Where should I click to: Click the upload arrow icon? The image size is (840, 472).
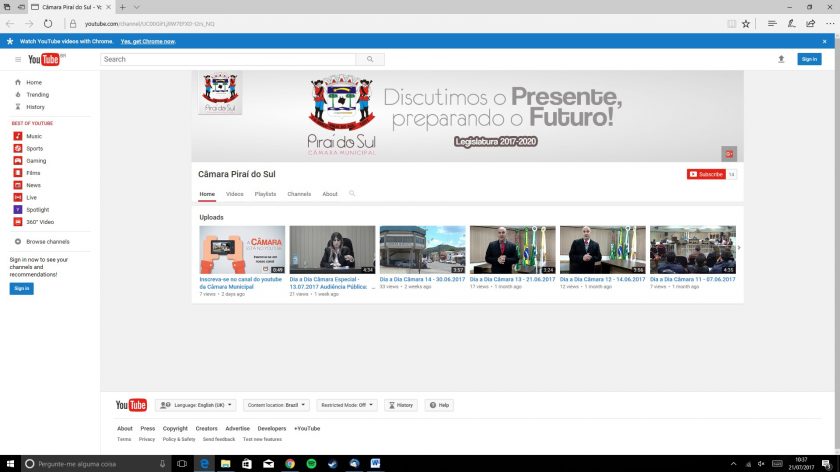(x=781, y=59)
